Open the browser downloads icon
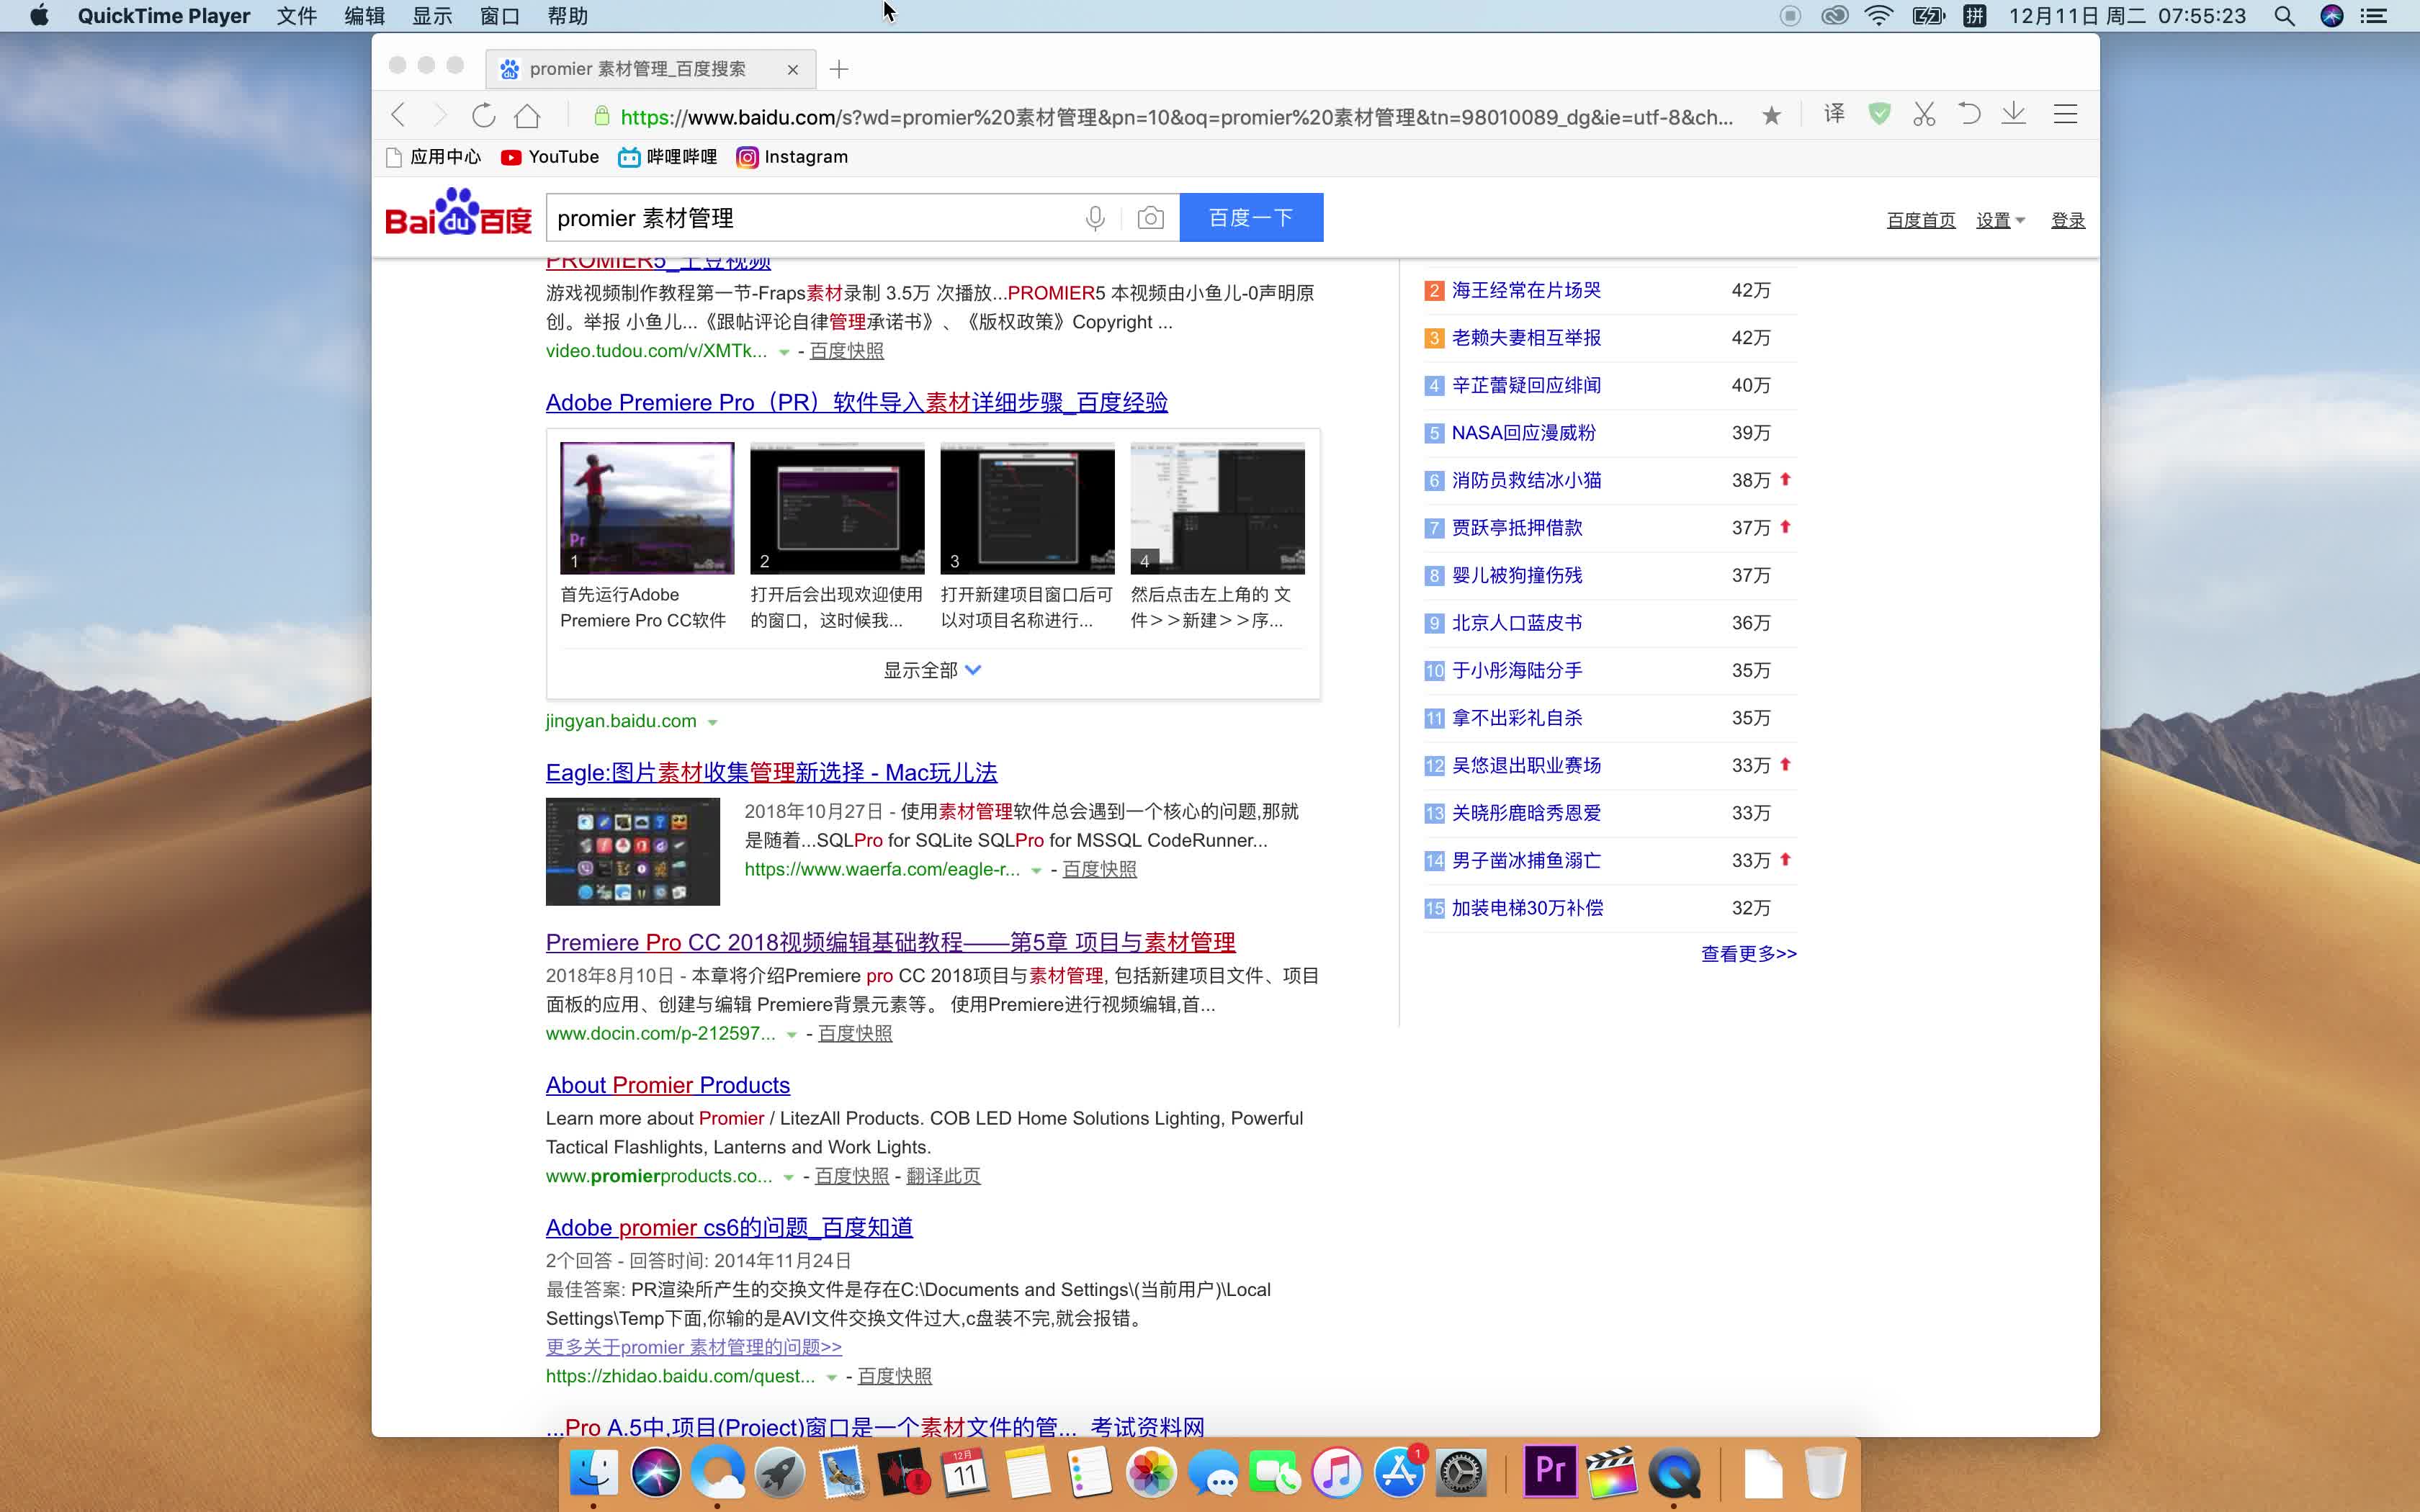Screen dimensions: 2420x1512 tap(2014, 114)
